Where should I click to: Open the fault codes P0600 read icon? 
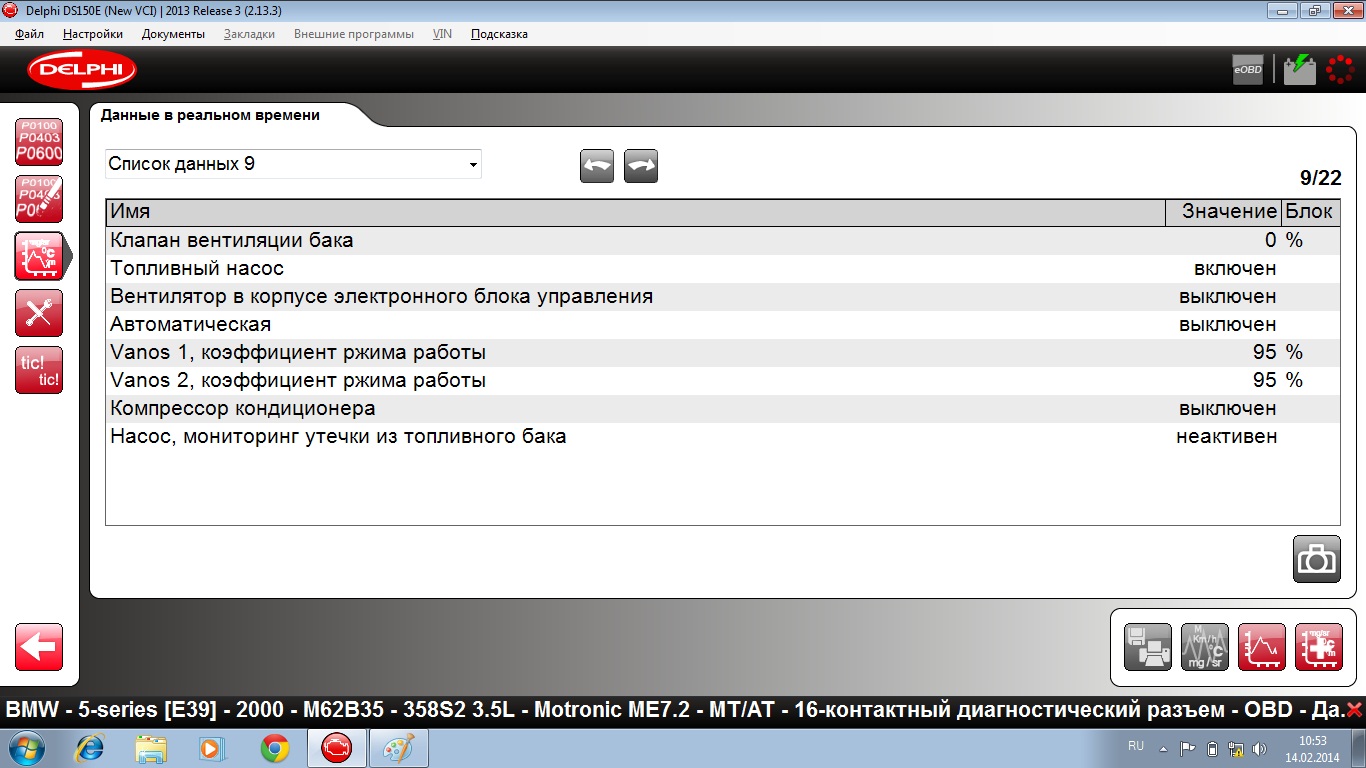[x=39, y=142]
